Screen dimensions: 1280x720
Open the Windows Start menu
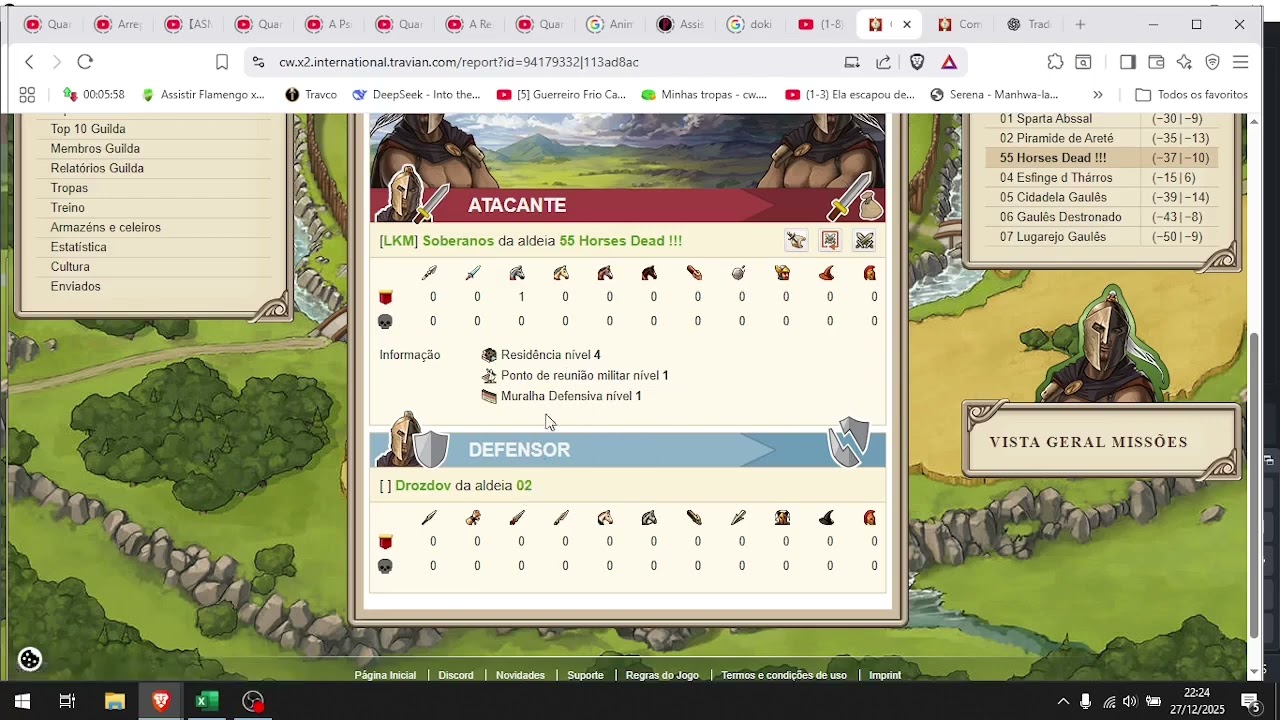pos(22,701)
